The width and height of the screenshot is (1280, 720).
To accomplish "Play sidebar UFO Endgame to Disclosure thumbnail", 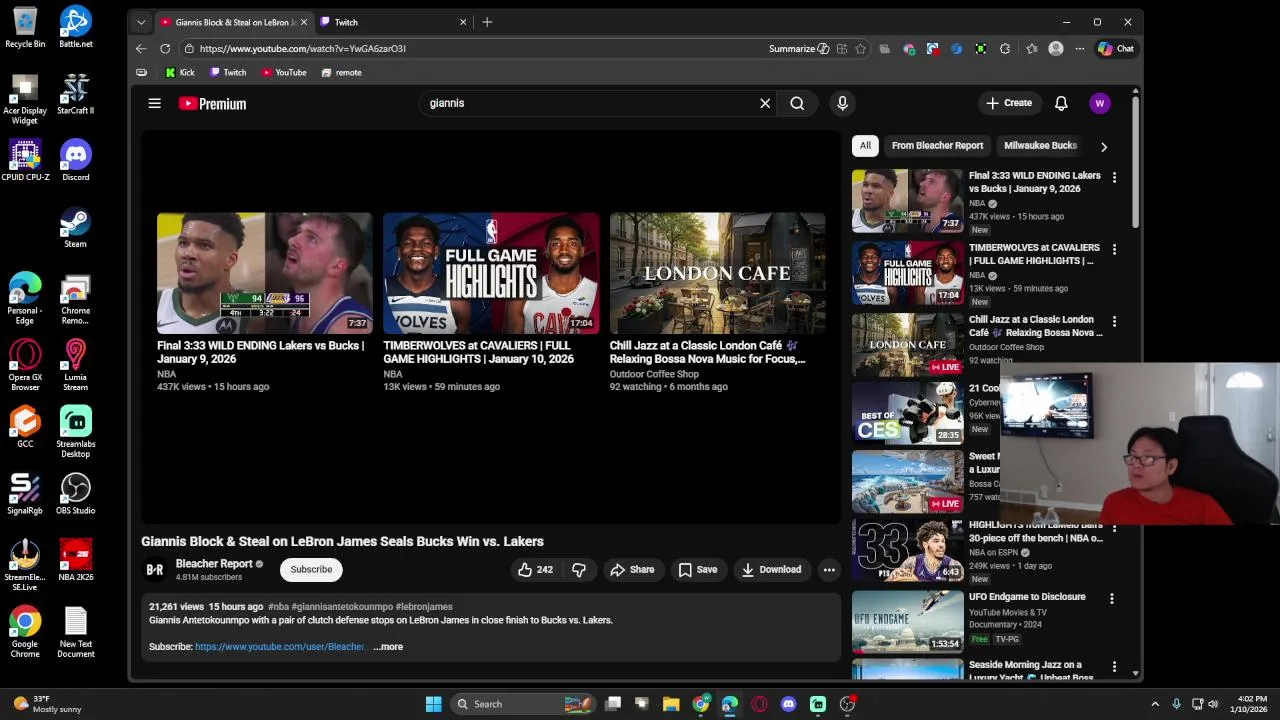I will [907, 620].
